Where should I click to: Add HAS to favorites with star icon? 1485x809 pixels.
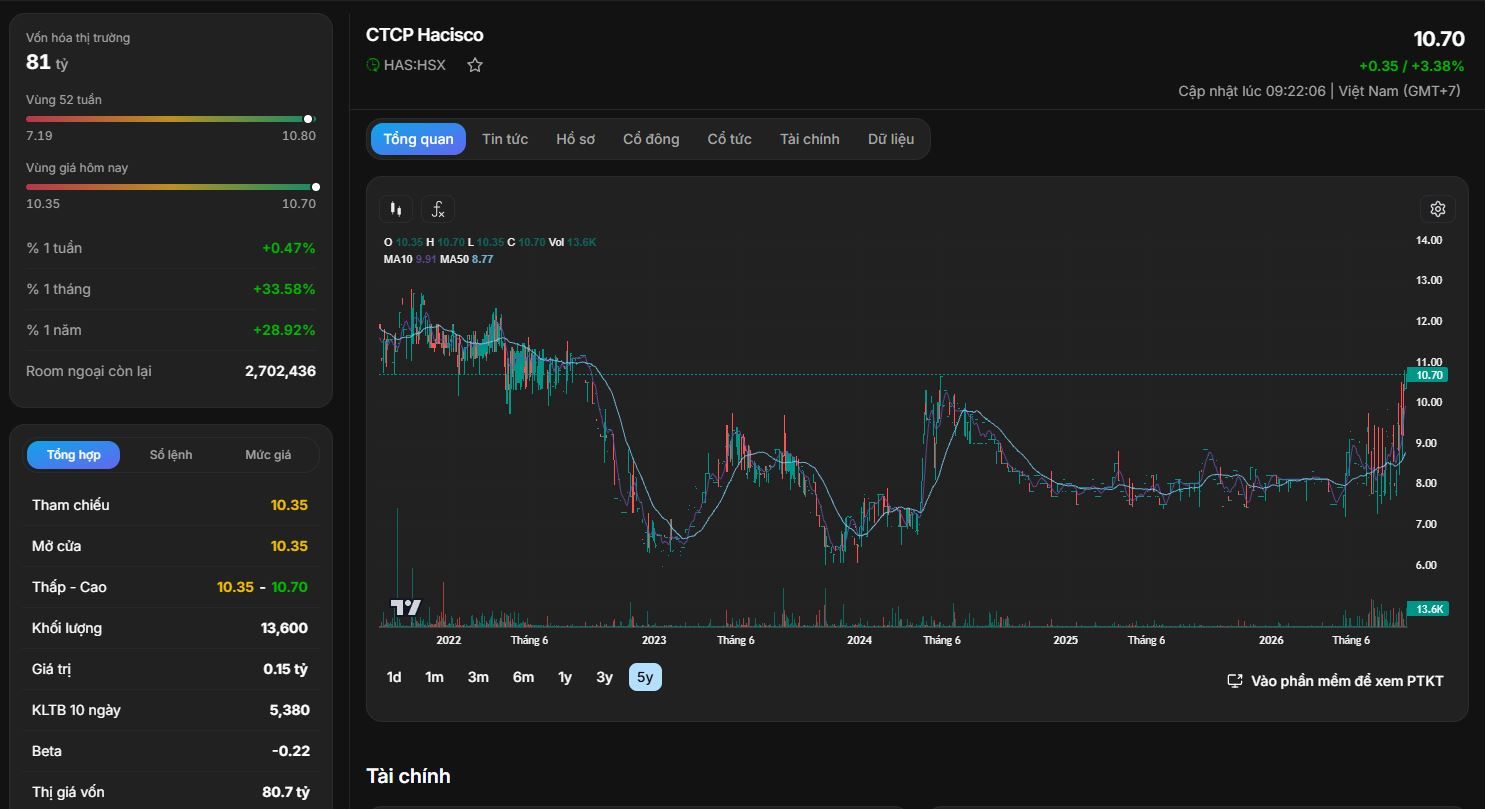click(475, 65)
